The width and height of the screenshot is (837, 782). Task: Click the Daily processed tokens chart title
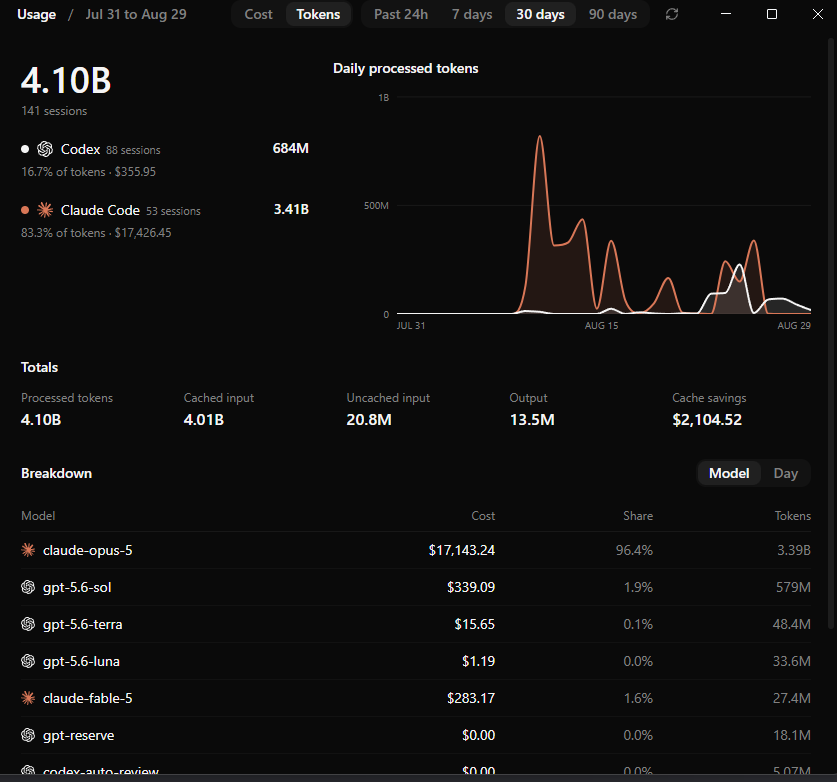click(x=405, y=68)
